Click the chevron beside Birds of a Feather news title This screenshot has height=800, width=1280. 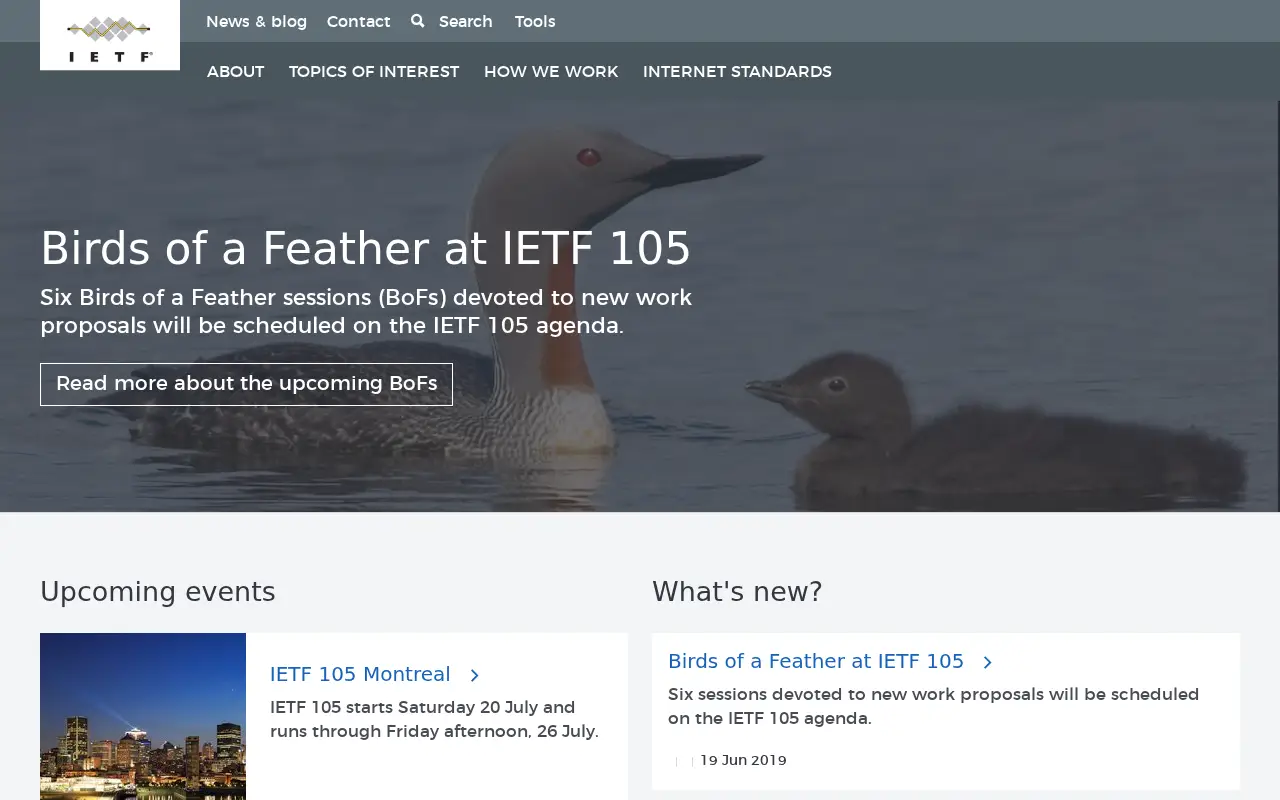point(987,662)
